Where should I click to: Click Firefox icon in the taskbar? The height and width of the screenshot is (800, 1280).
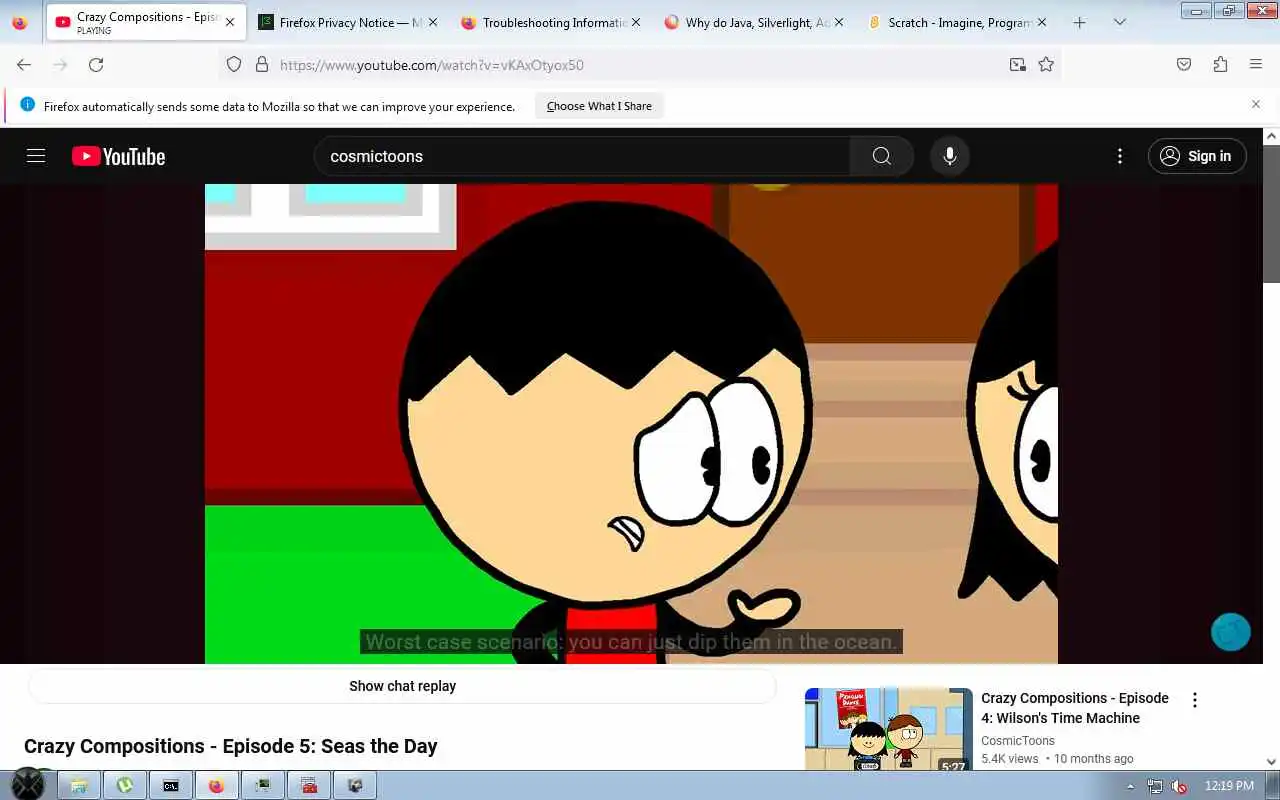tap(216, 785)
